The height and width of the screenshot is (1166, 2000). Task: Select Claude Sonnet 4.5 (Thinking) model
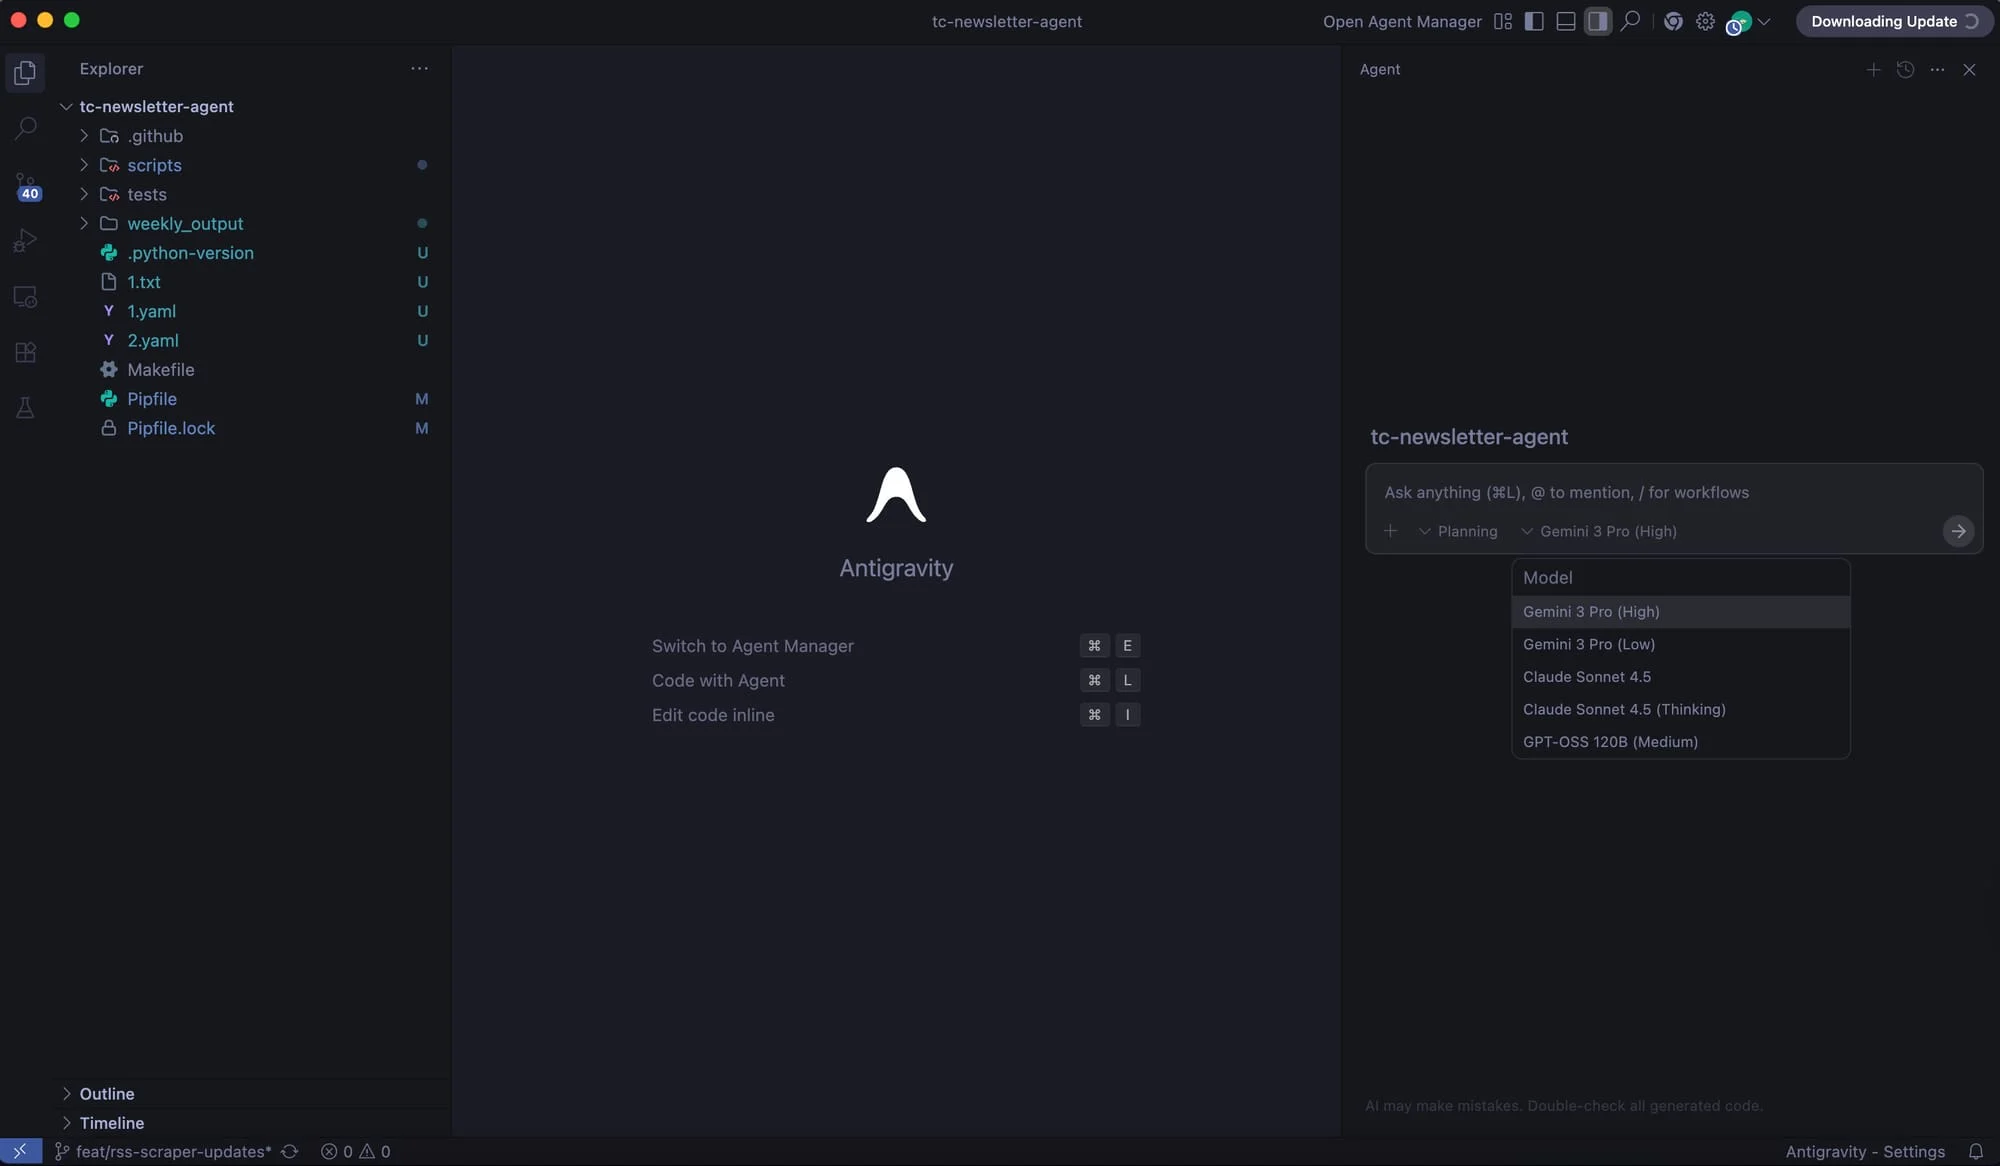point(1624,709)
